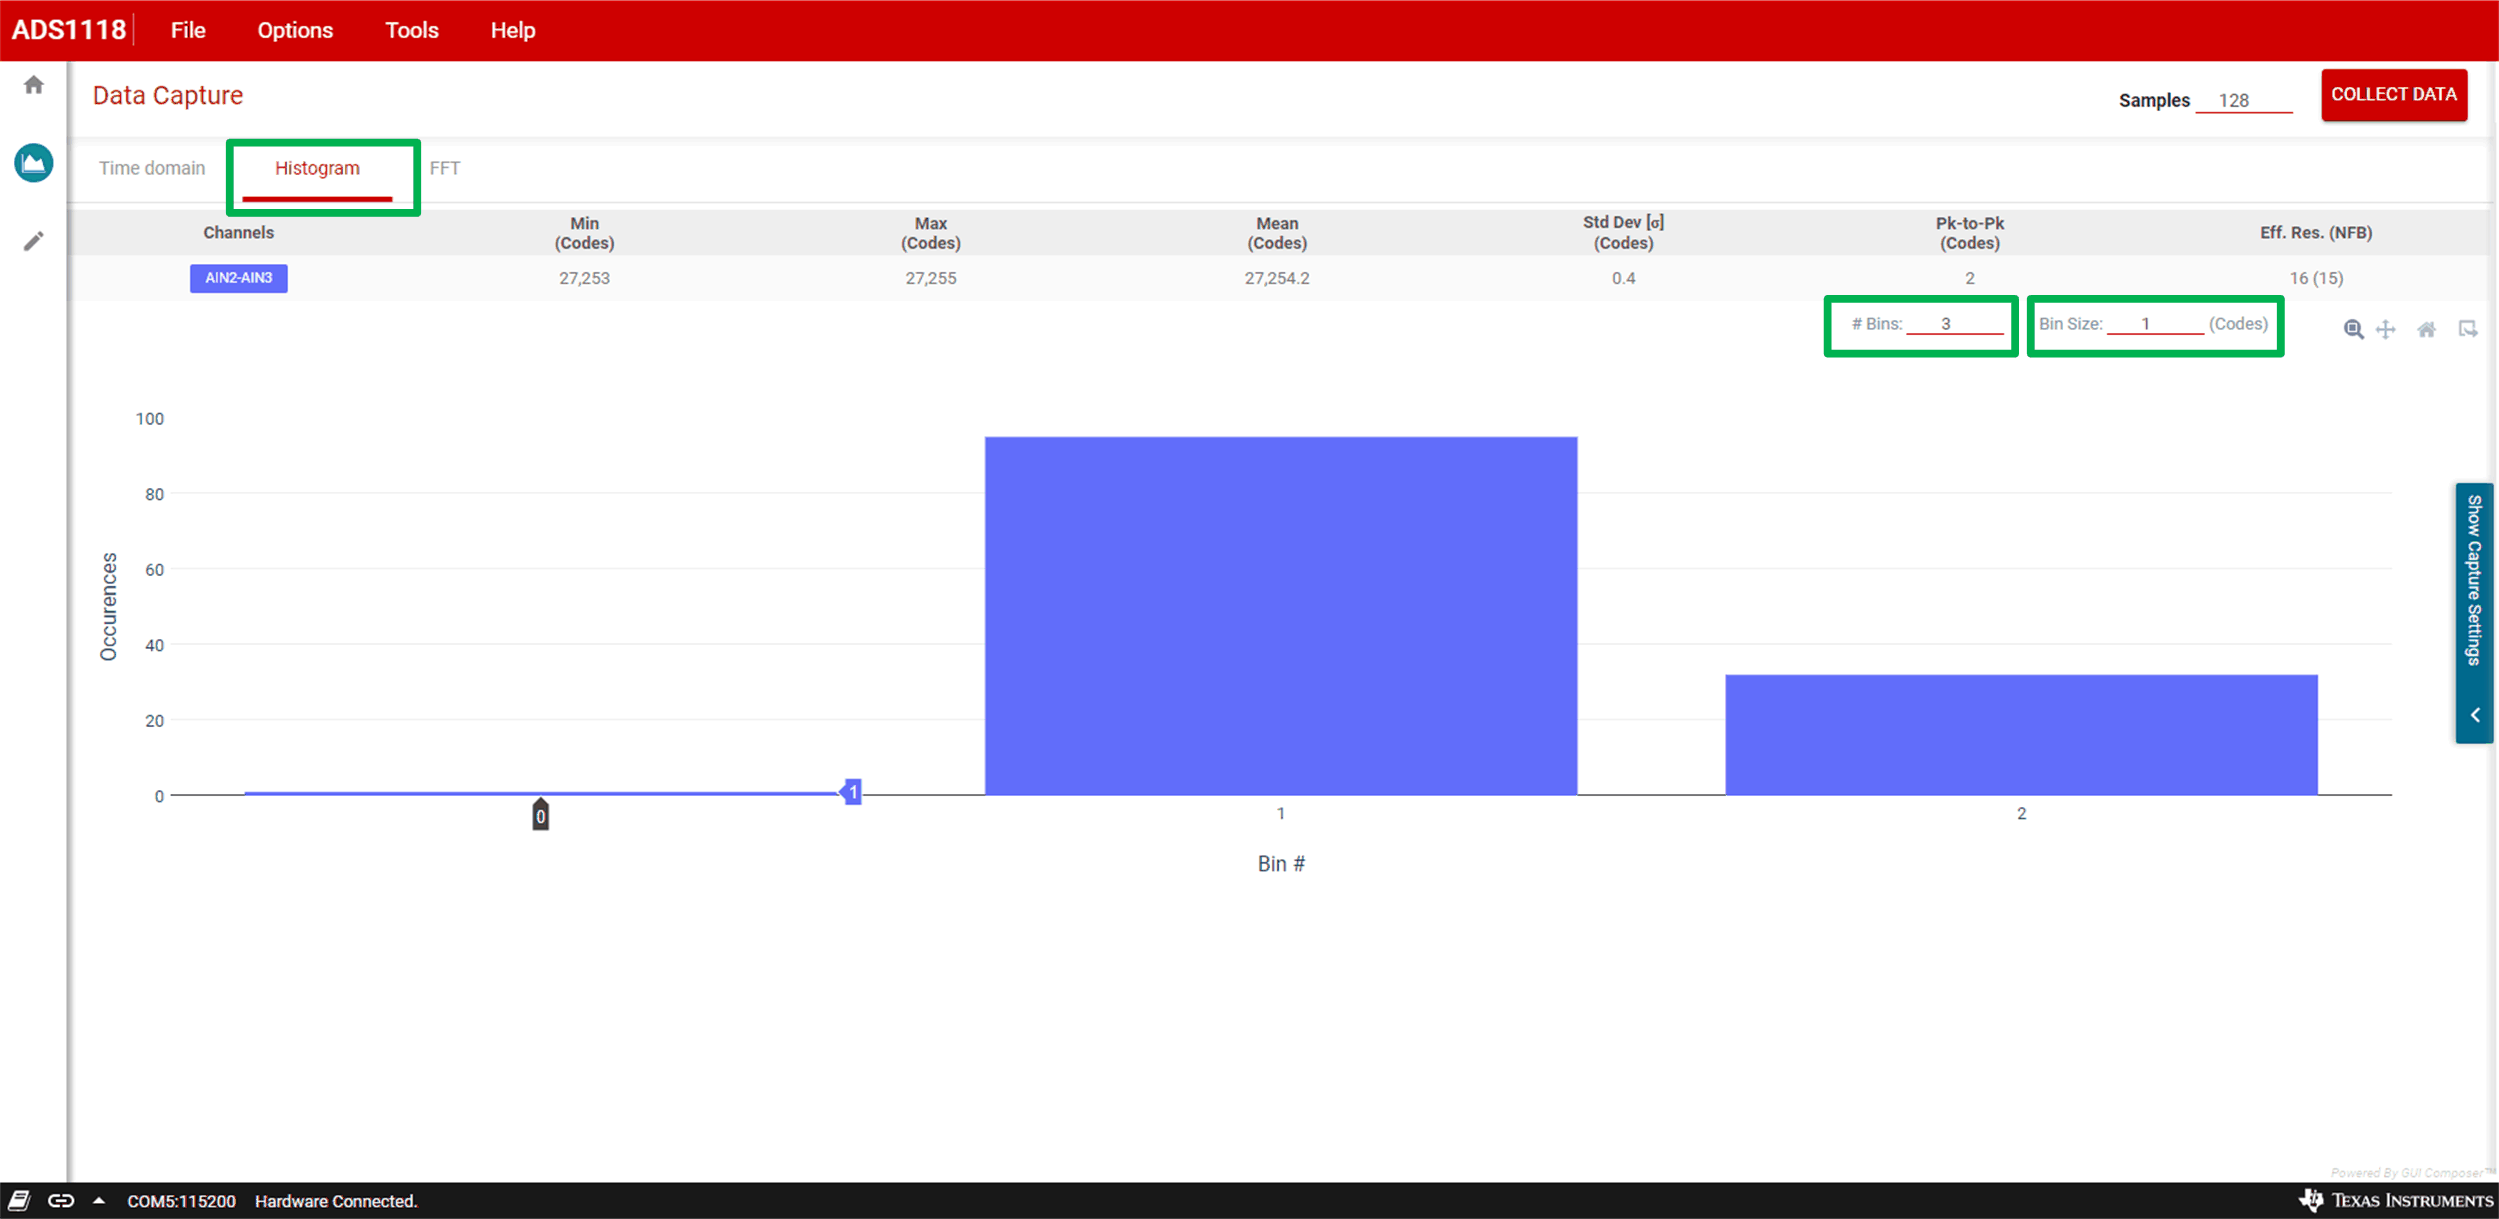
Task: Open the Tools menu
Action: (x=411, y=30)
